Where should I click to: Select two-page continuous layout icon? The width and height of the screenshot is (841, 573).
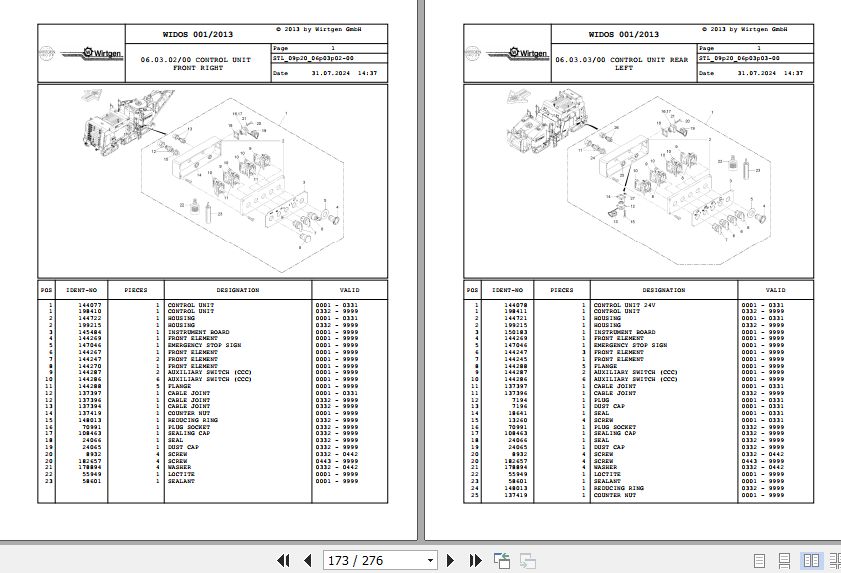point(835,561)
